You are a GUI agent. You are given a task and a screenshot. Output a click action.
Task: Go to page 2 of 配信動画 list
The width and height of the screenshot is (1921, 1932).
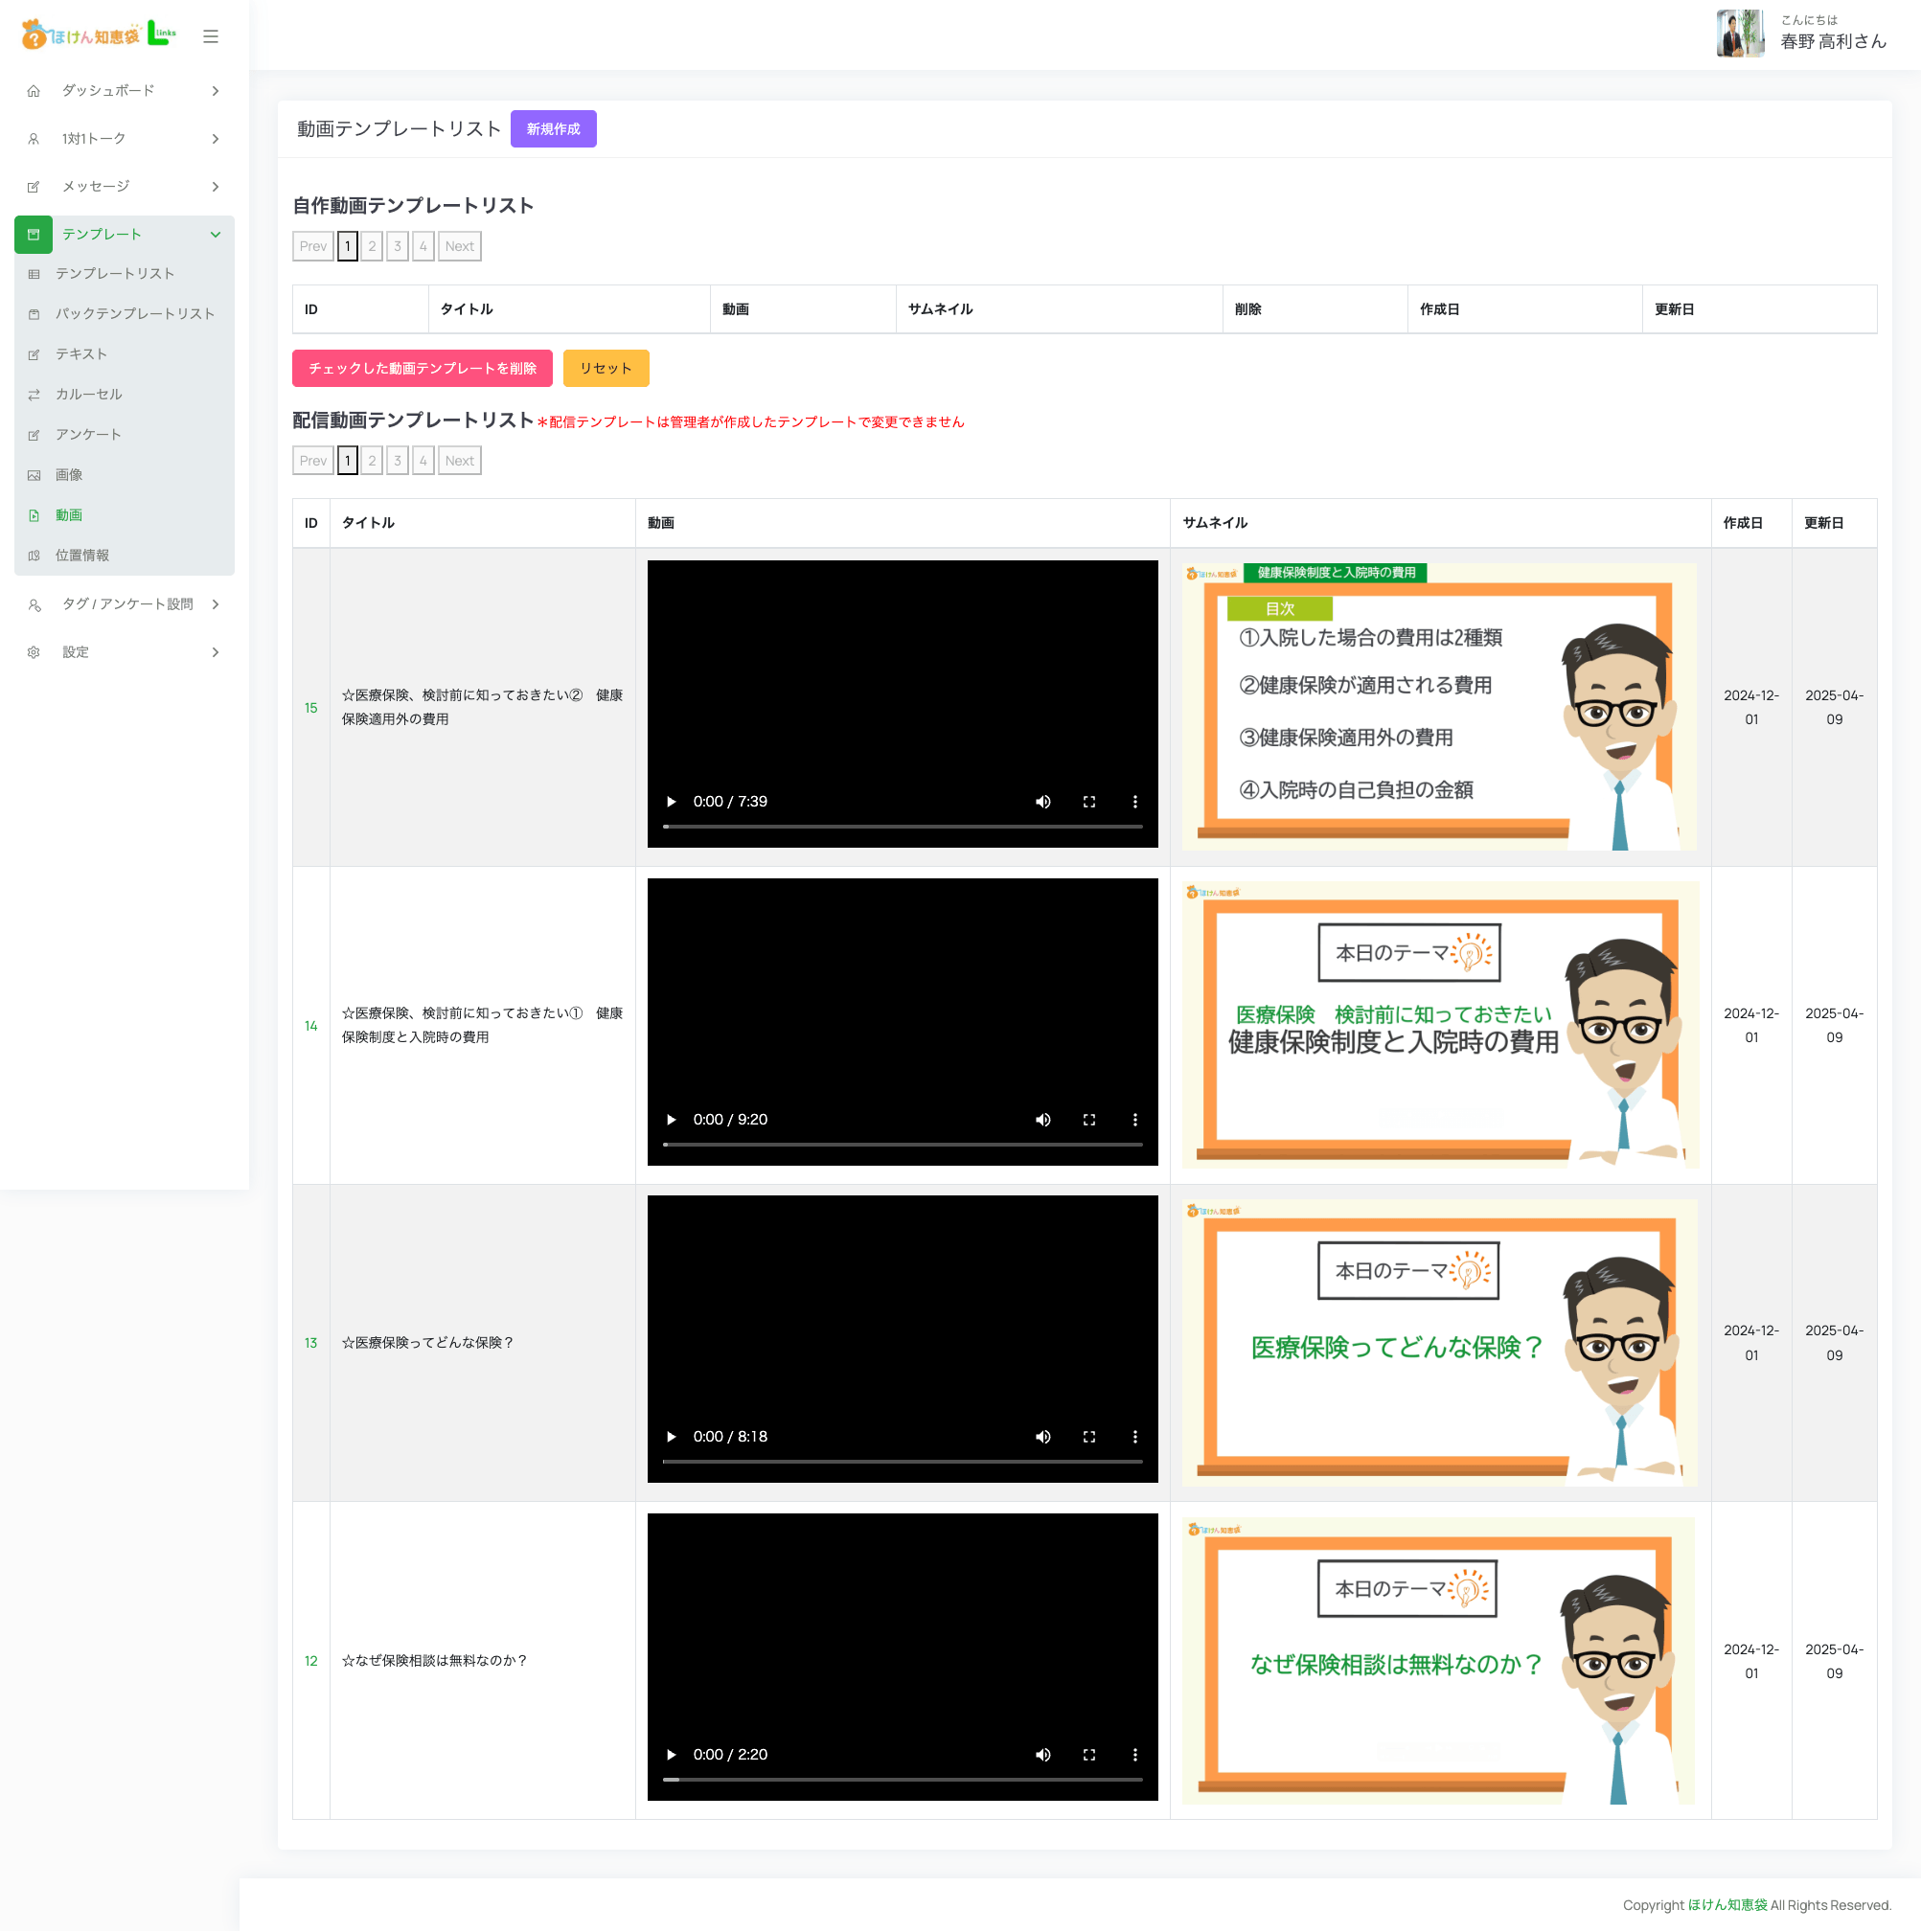tap(372, 461)
